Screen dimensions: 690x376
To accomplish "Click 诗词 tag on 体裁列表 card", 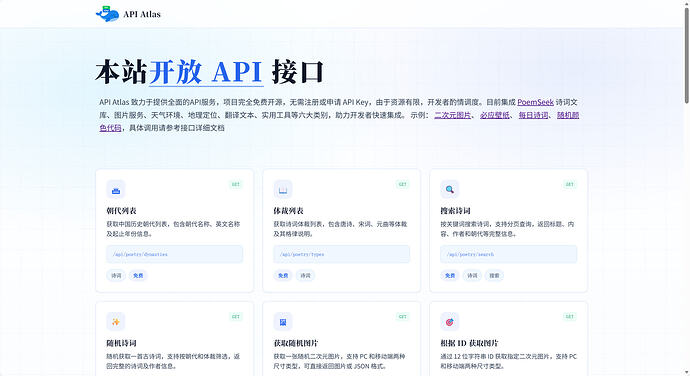I will [x=305, y=276].
